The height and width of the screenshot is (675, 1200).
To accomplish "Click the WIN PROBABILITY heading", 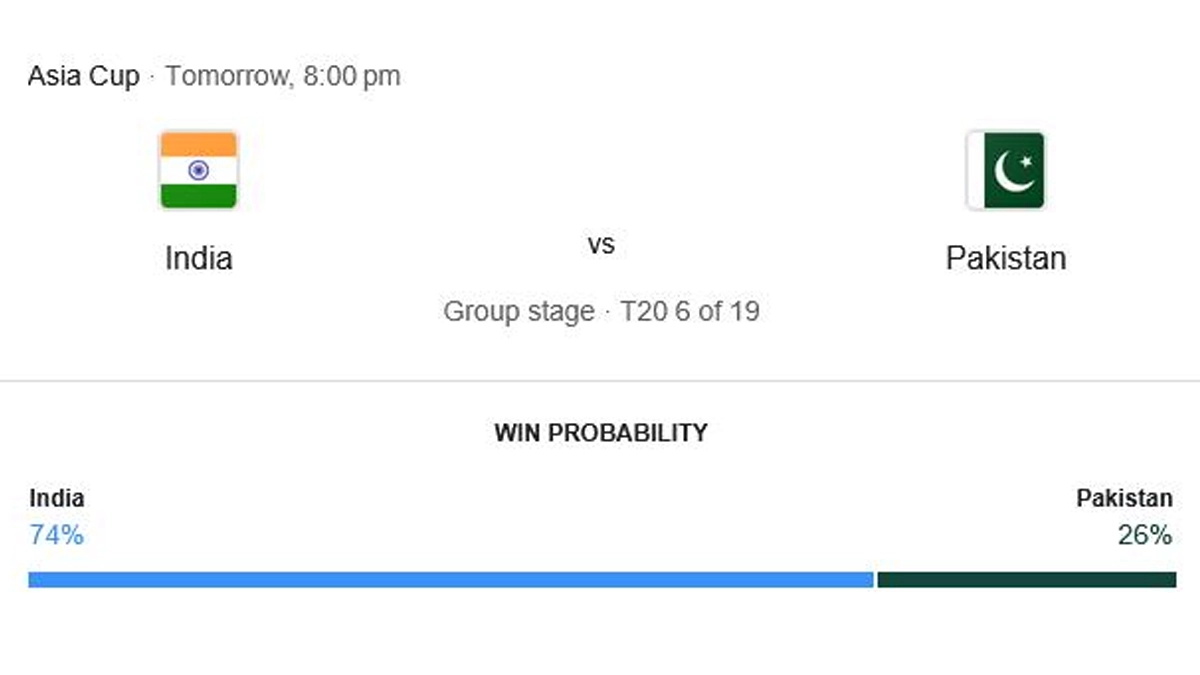I will (601, 433).
